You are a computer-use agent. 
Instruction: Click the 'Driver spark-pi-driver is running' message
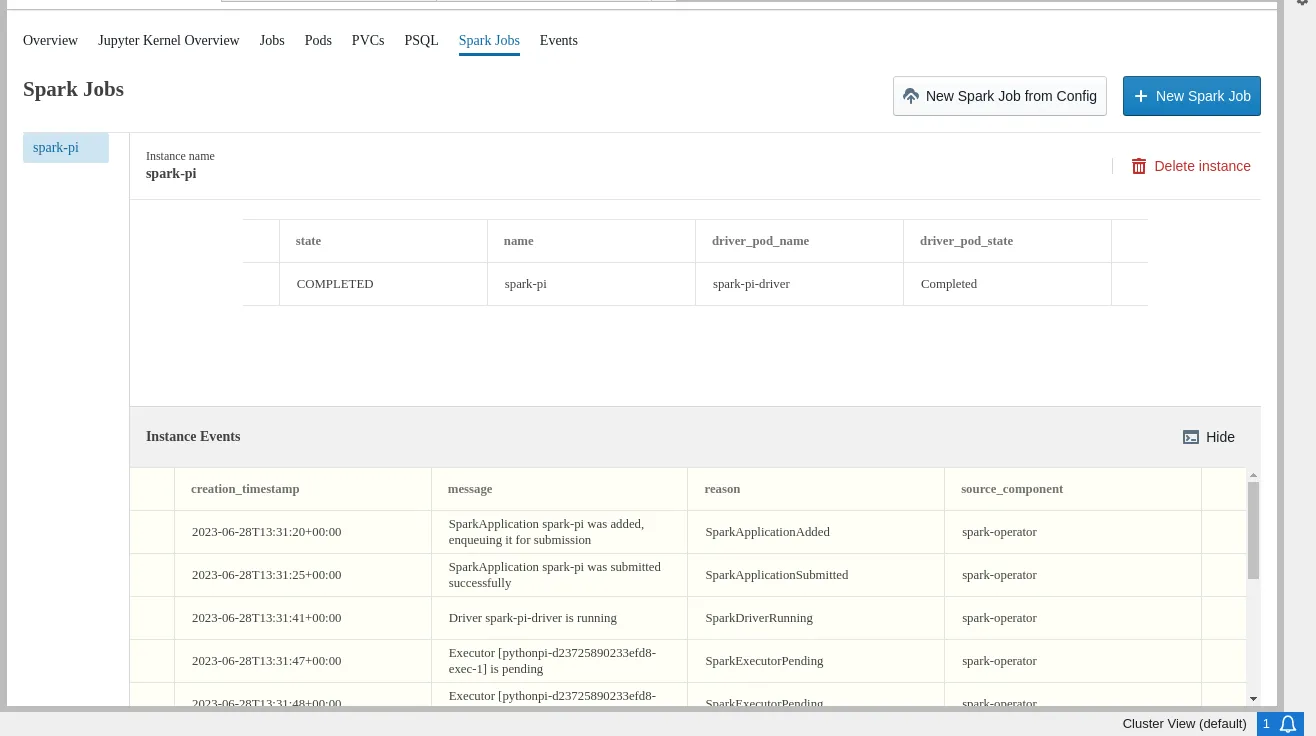(533, 618)
